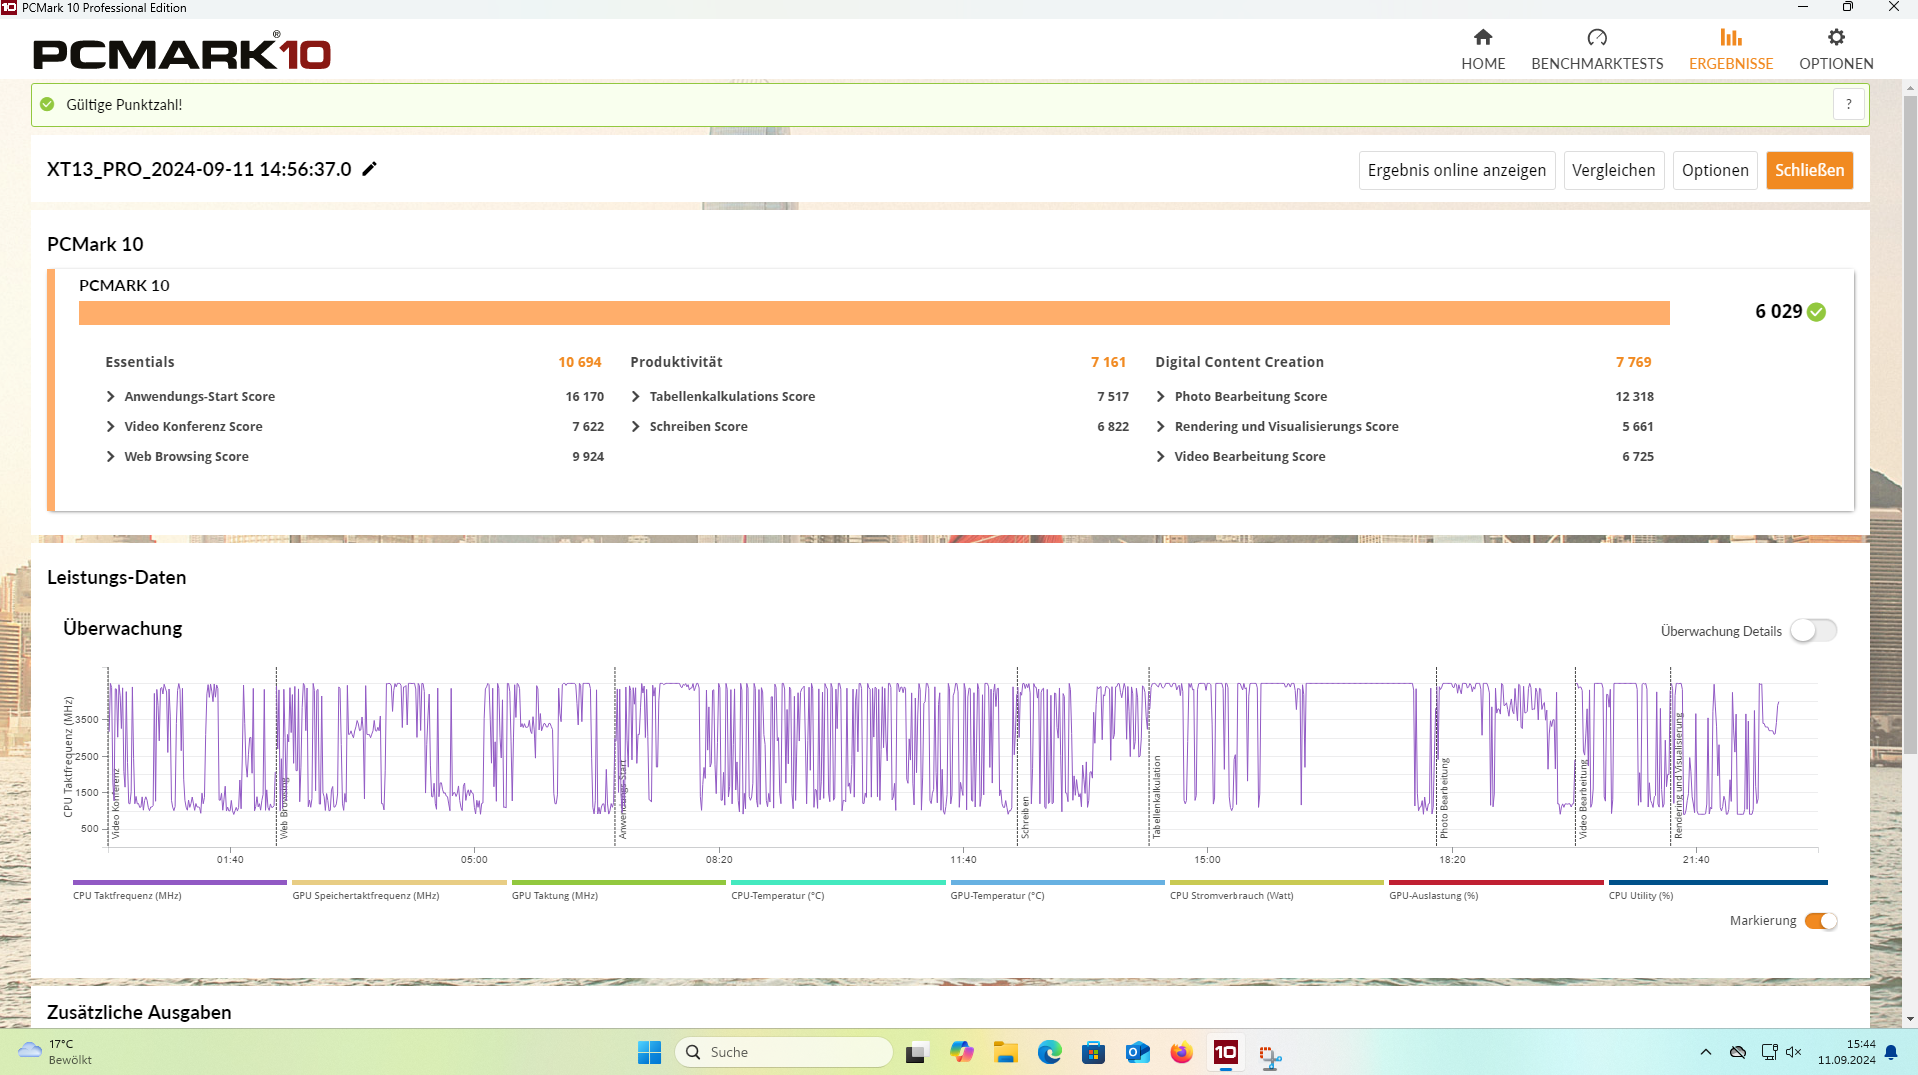Open Microsoft Store from taskbar
This screenshot has height=1075, width=1918.
click(x=1093, y=1052)
